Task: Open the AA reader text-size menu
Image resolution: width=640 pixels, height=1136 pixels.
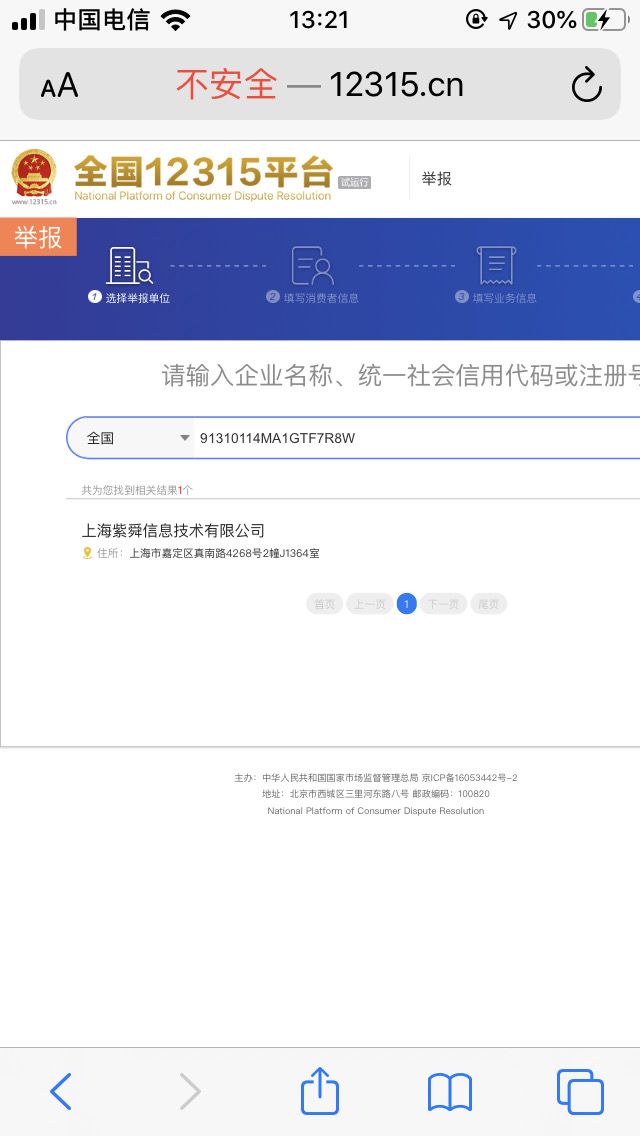Action: coord(59,86)
